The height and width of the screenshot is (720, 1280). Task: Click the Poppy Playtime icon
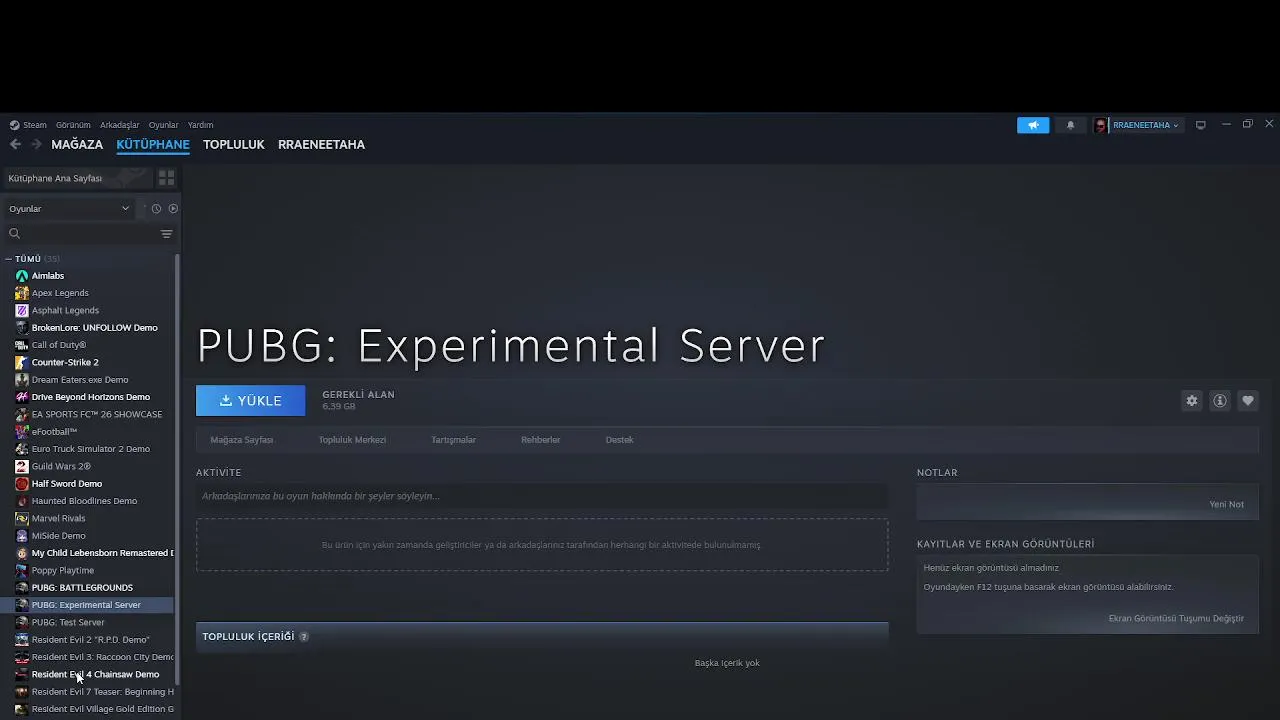[x=22, y=570]
